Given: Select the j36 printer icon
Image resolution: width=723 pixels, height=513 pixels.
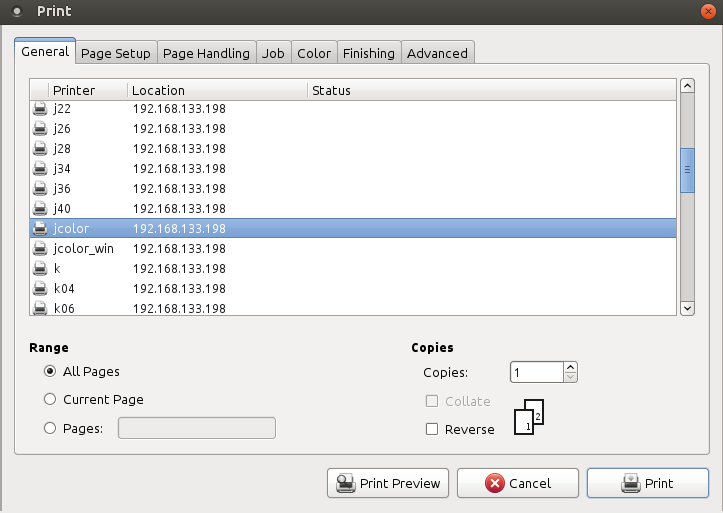Looking at the screenshot, I should point(40,189).
